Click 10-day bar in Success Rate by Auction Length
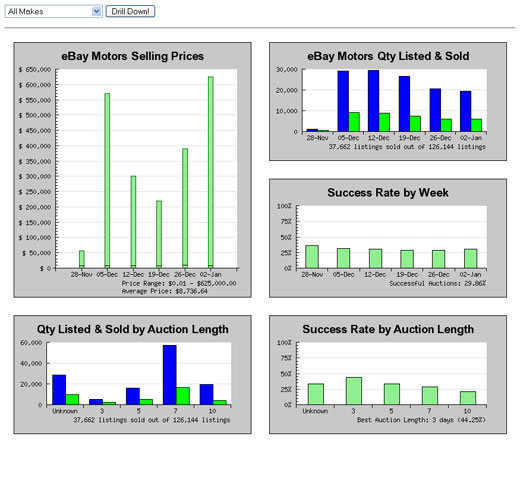520x481 pixels. point(468,398)
